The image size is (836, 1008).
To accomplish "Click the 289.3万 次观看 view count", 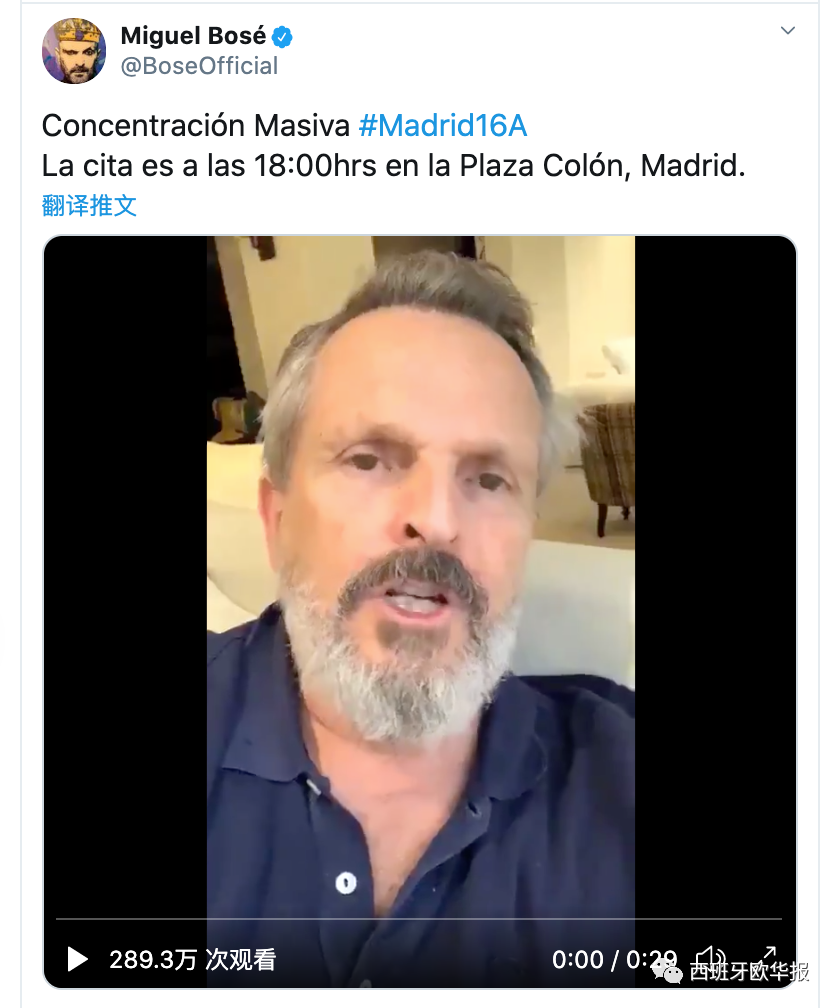I will click(192, 960).
